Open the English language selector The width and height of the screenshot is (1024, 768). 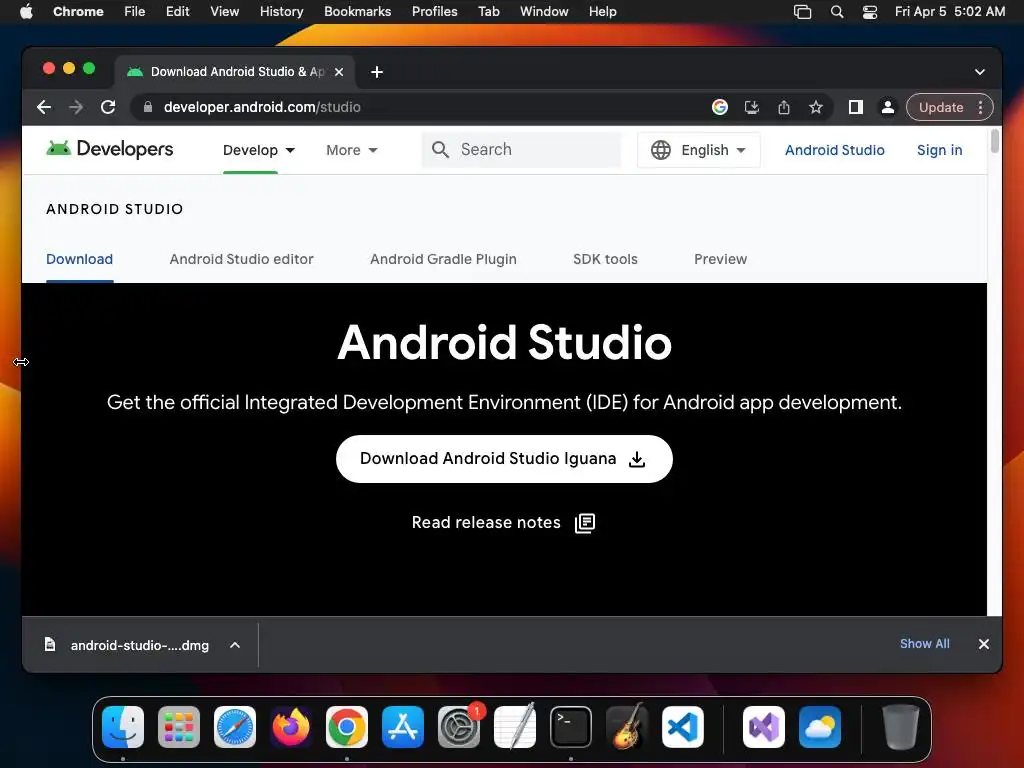coord(698,150)
